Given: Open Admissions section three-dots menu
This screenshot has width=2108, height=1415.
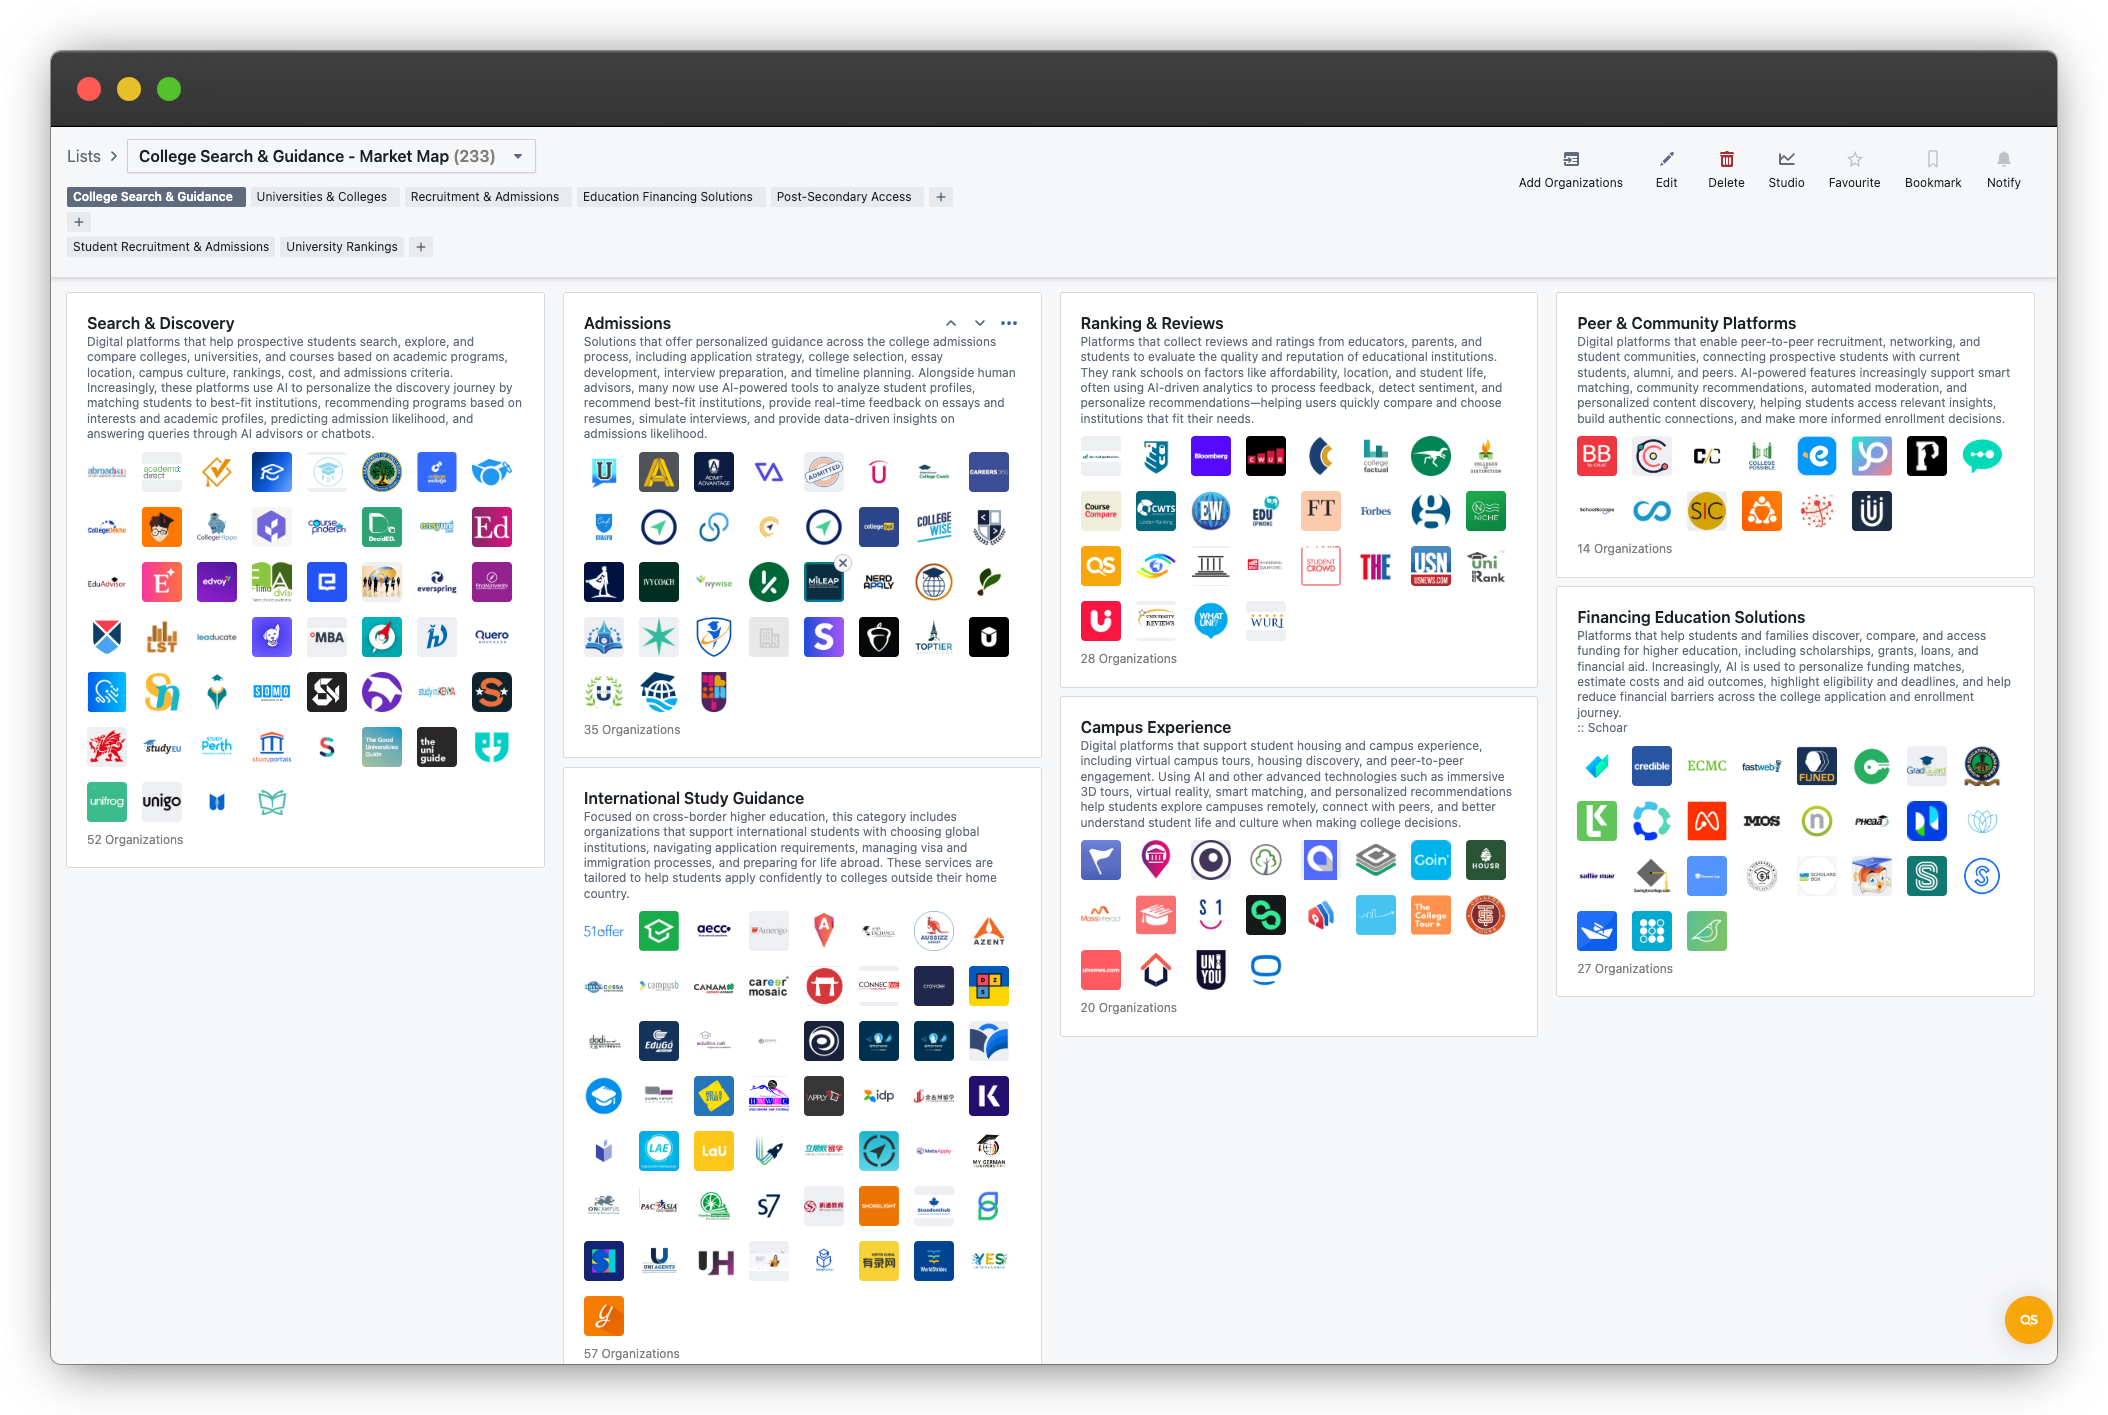Looking at the screenshot, I should [x=1009, y=323].
